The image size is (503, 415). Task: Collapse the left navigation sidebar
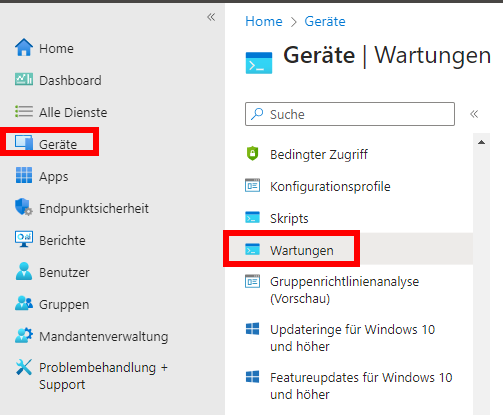tap(211, 17)
